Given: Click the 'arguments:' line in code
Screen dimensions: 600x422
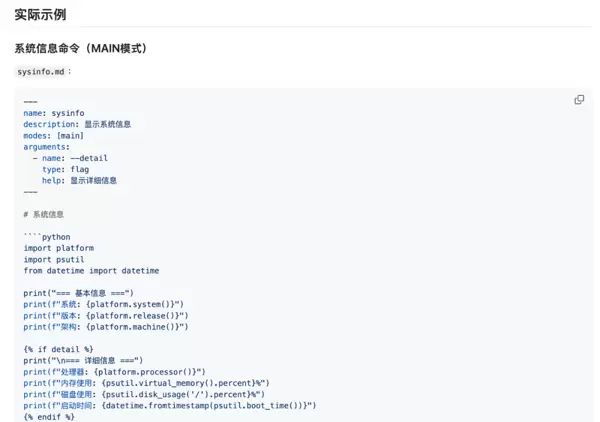Looking at the screenshot, I should 46,146.
